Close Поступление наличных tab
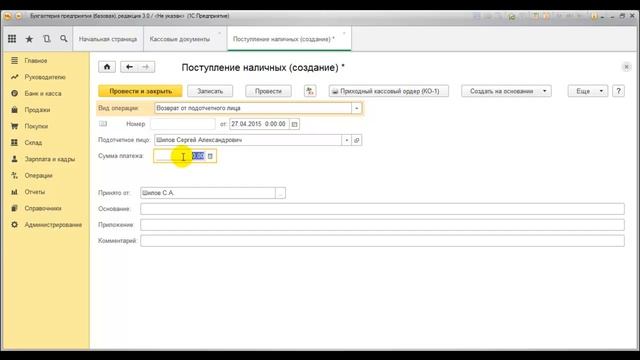Image resolution: width=640 pixels, height=360 pixels. 344,33
